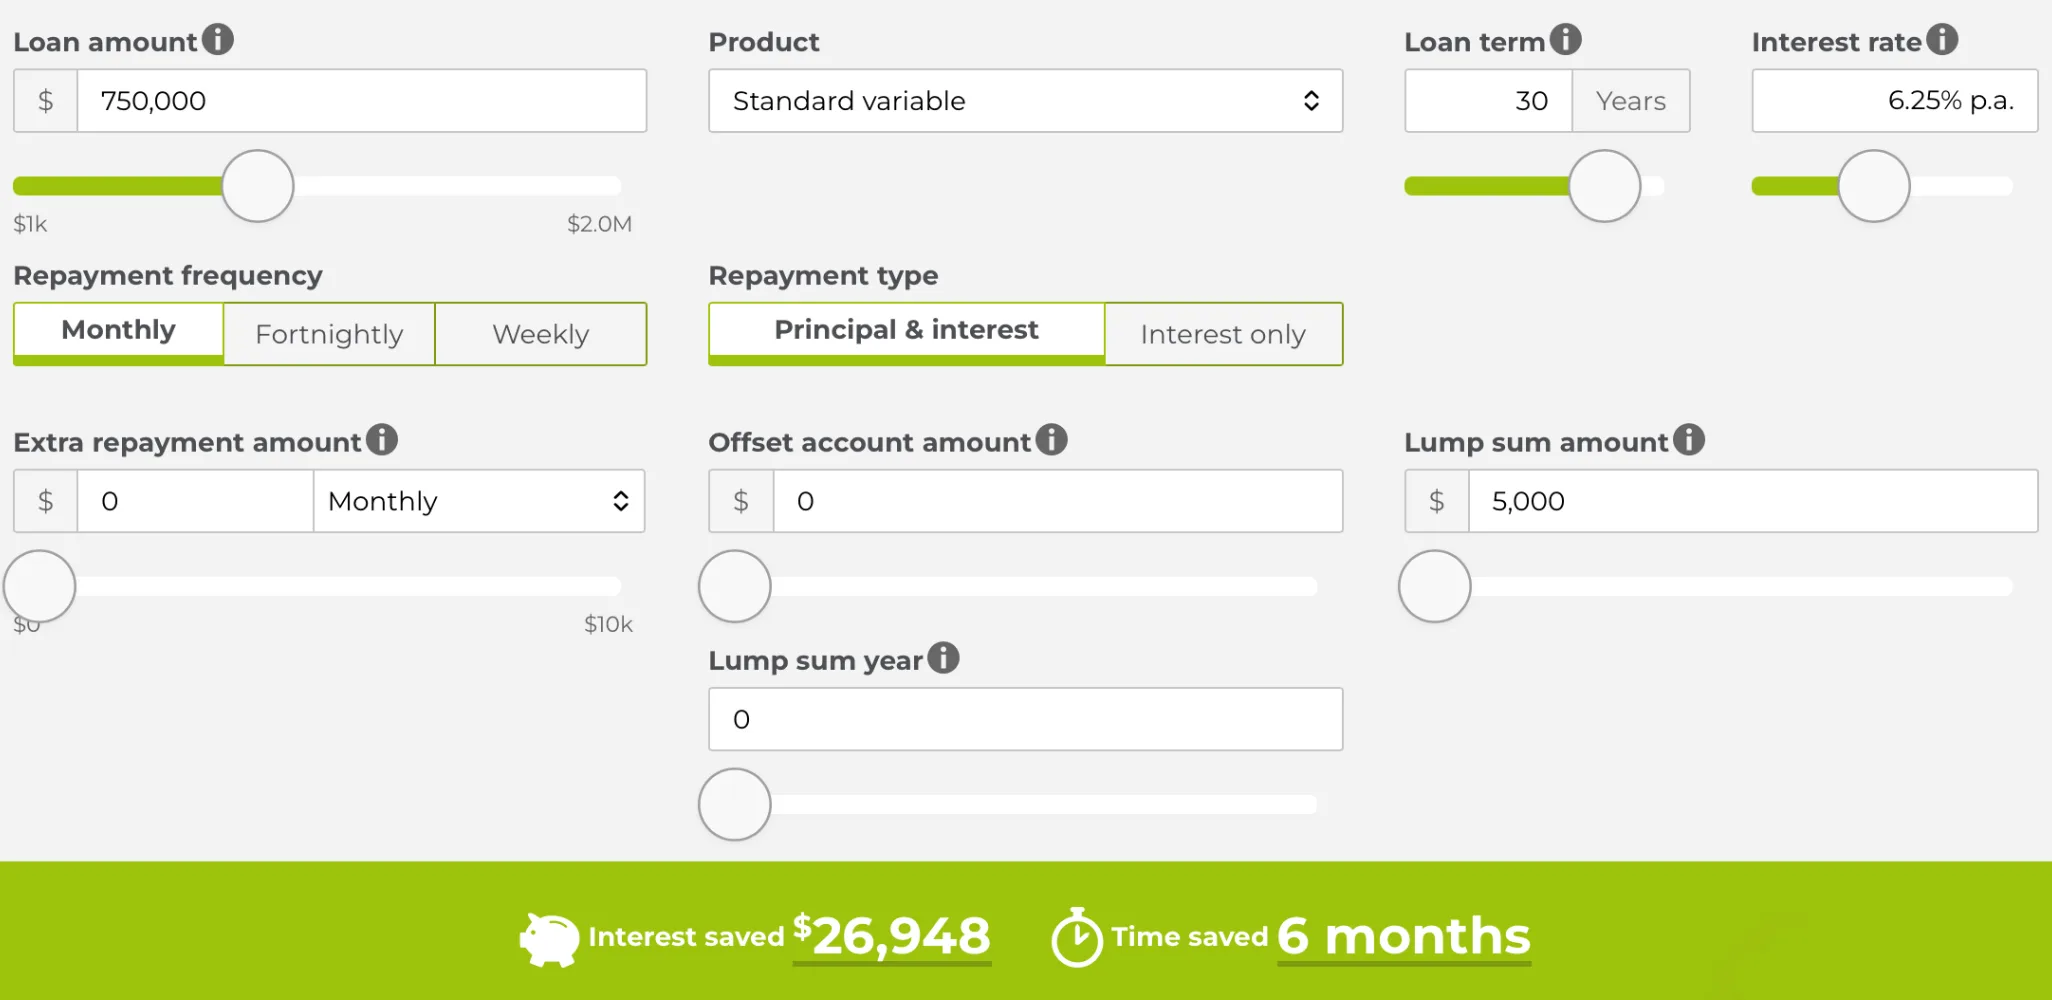Click the Interest saved $26,948 link
Screen dimensions: 2052x1000
tap(892, 937)
